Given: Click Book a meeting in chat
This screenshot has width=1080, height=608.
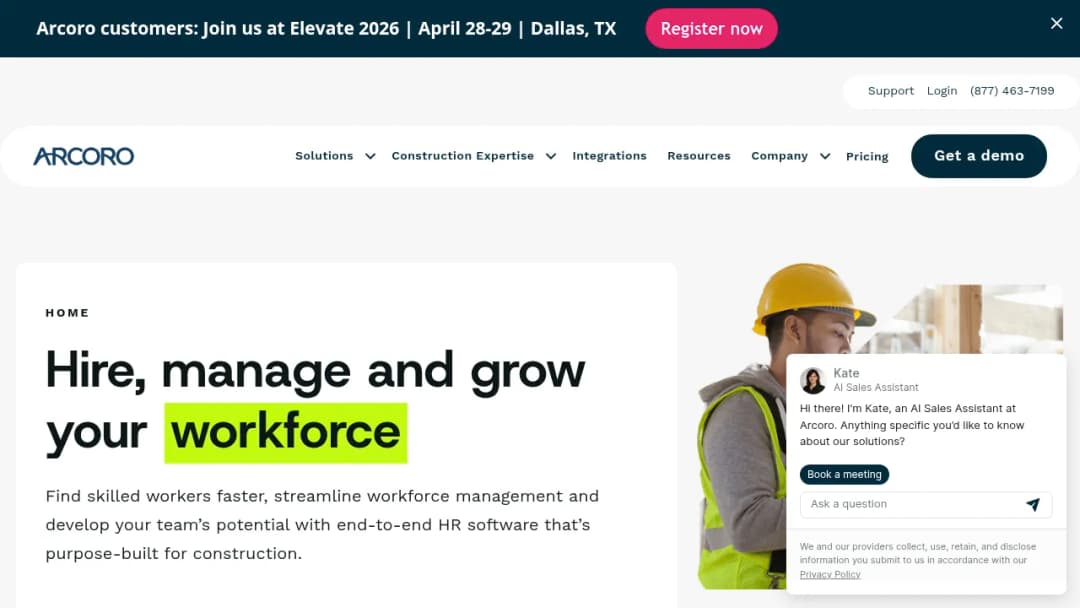Looking at the screenshot, I should pos(844,474).
